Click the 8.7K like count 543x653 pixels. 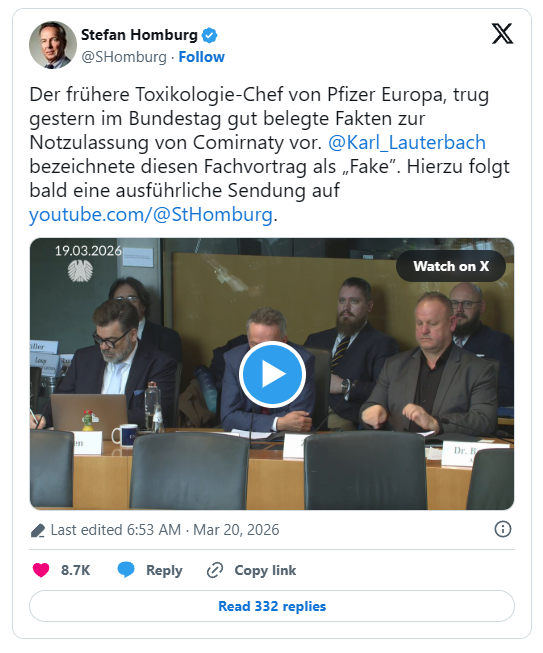point(75,570)
